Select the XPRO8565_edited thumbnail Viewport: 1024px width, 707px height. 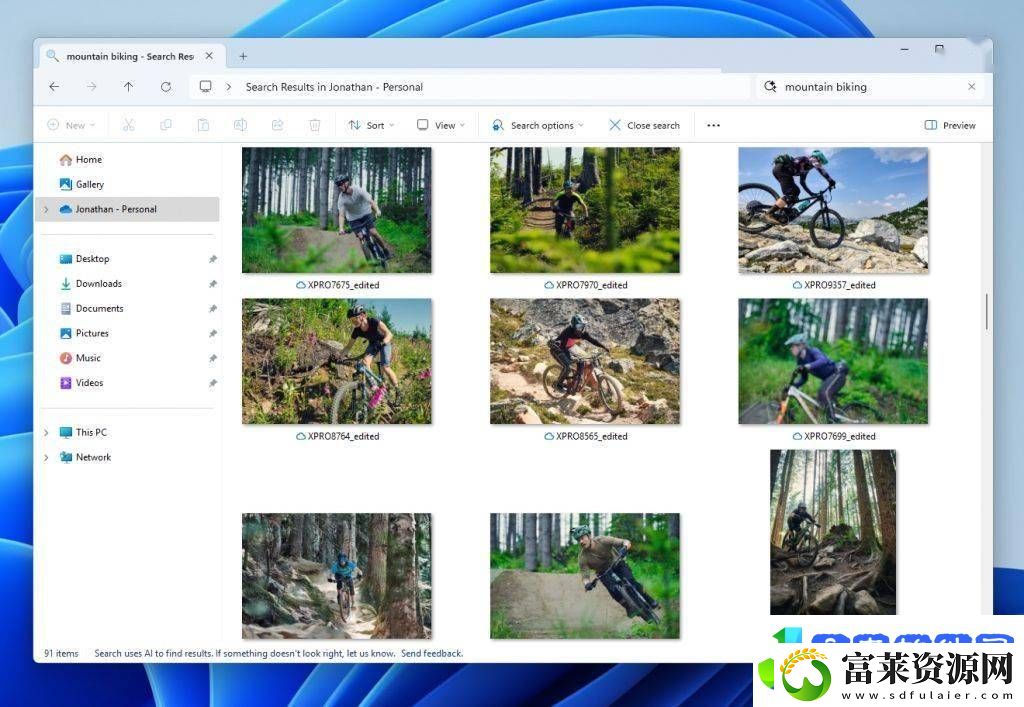click(x=585, y=361)
